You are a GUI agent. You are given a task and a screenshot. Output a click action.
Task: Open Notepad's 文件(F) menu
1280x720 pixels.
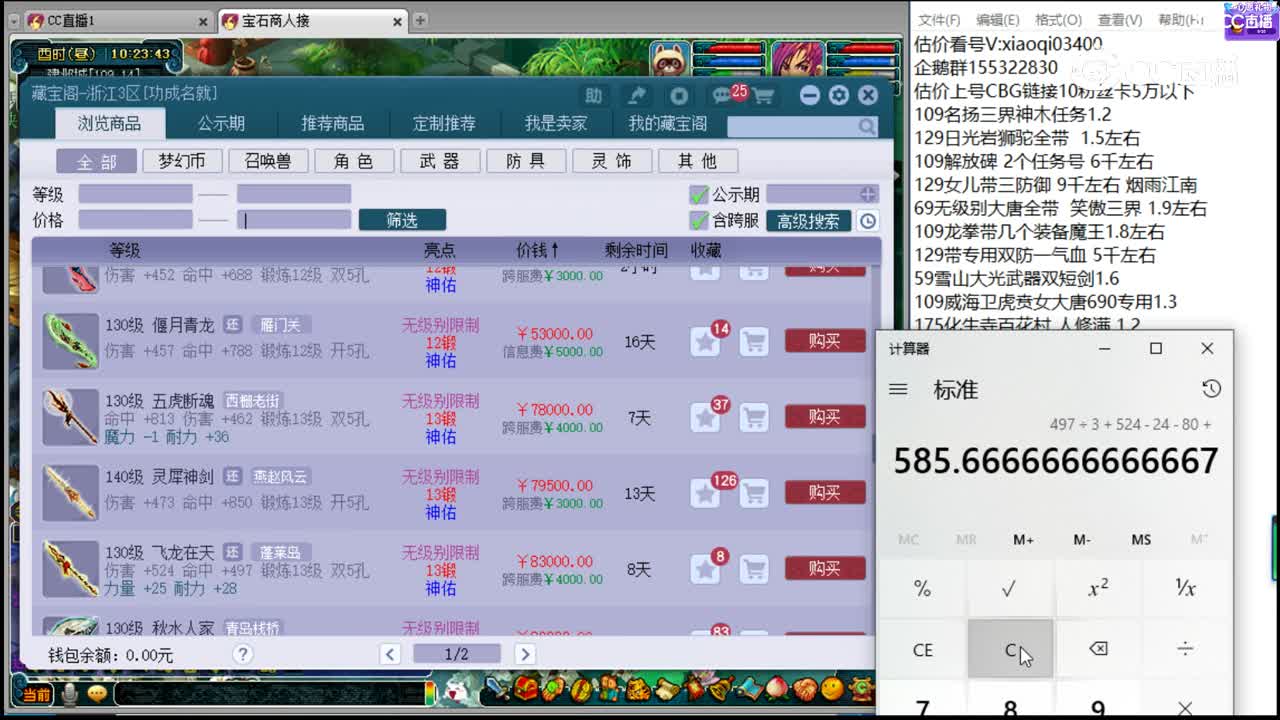[x=939, y=20]
